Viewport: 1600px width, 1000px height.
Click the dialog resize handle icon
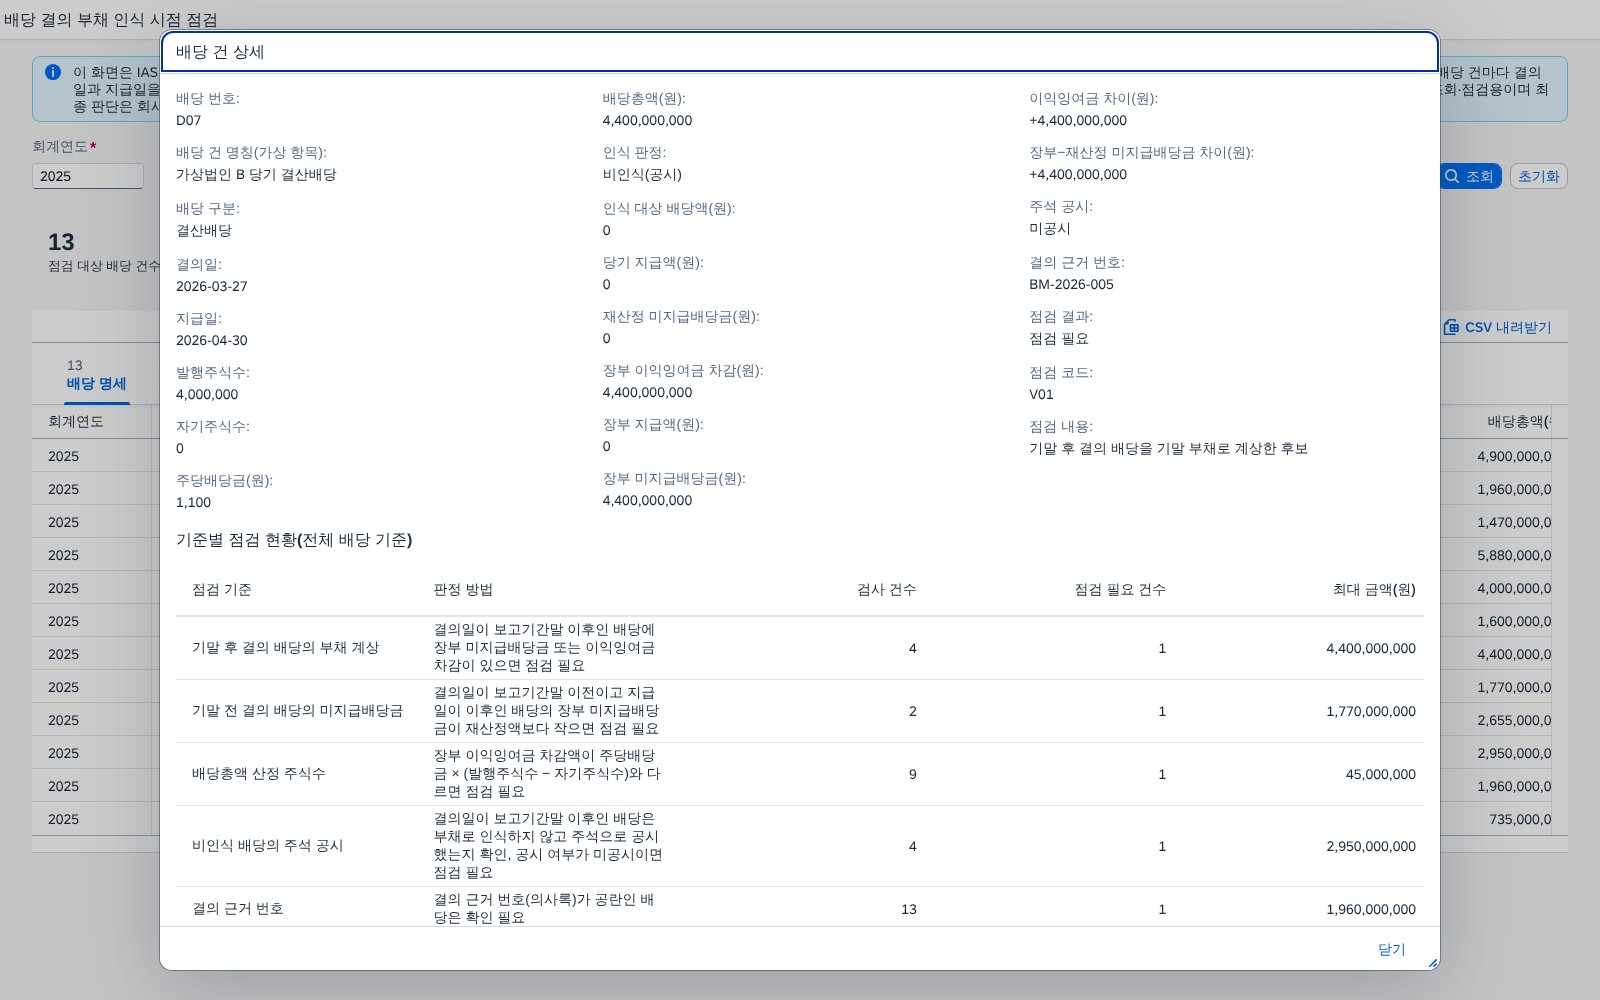(x=1432, y=963)
